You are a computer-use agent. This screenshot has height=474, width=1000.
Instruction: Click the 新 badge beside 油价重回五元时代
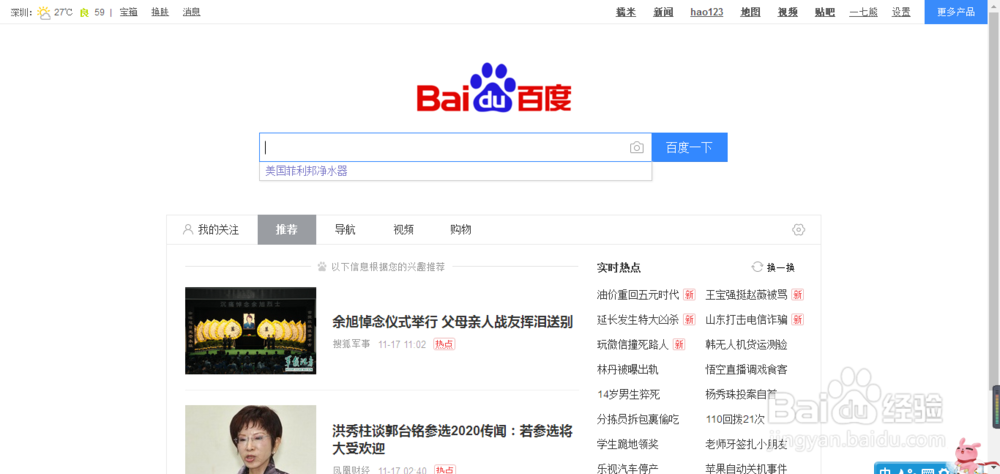(689, 295)
